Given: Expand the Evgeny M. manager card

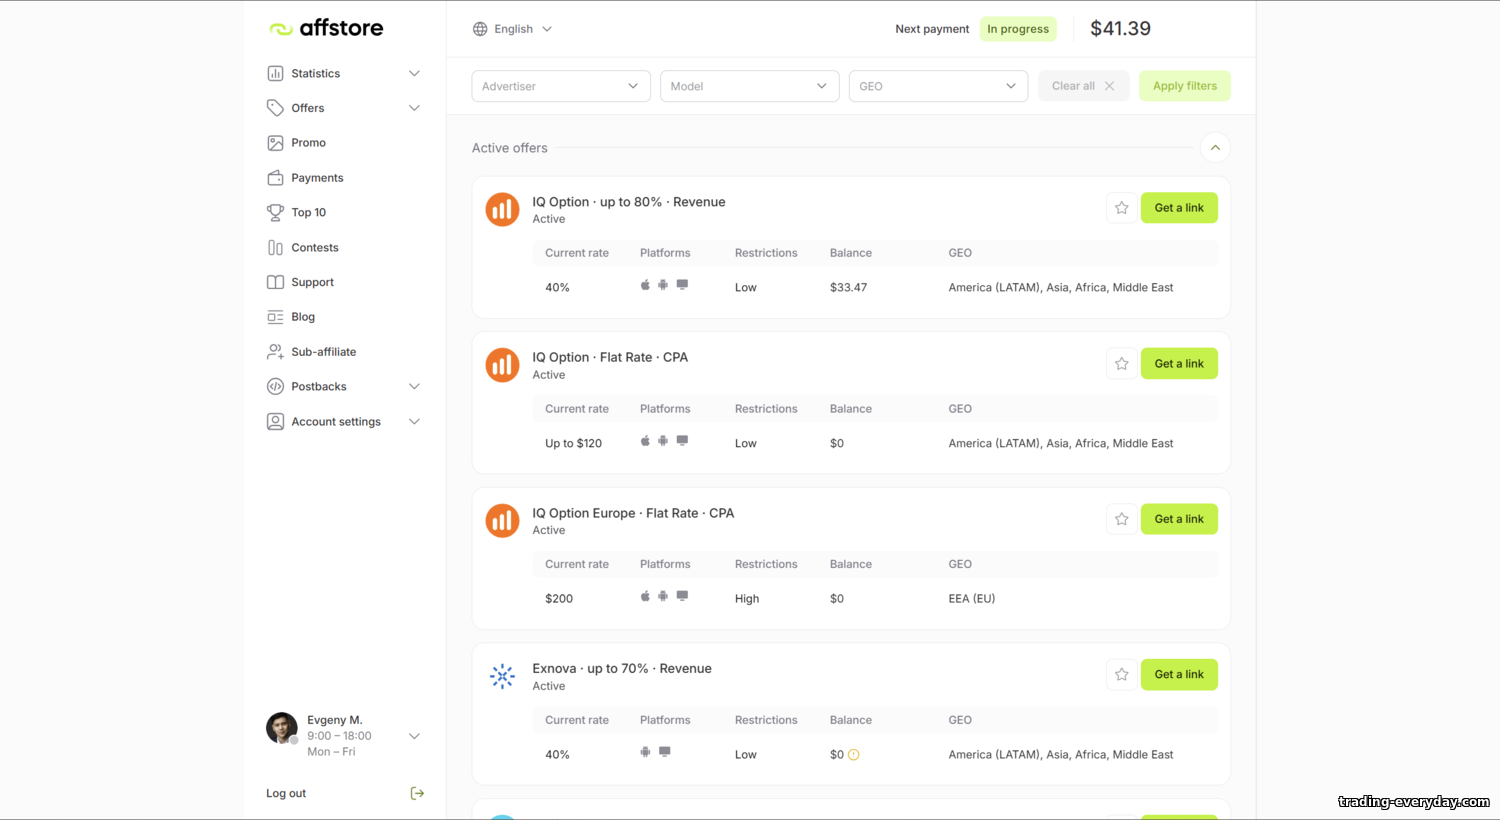Looking at the screenshot, I should click(414, 736).
